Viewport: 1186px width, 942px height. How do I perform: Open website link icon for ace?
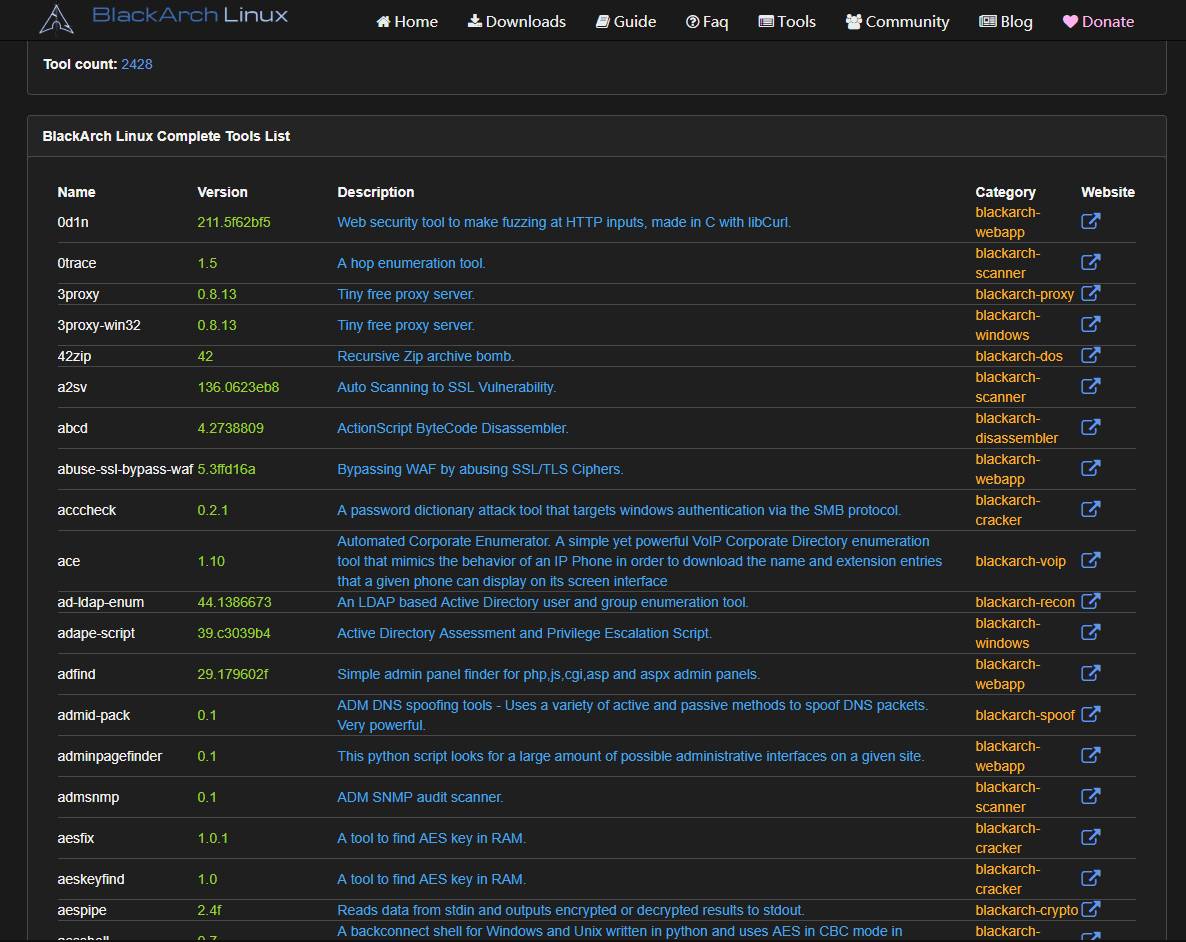[x=1090, y=560]
